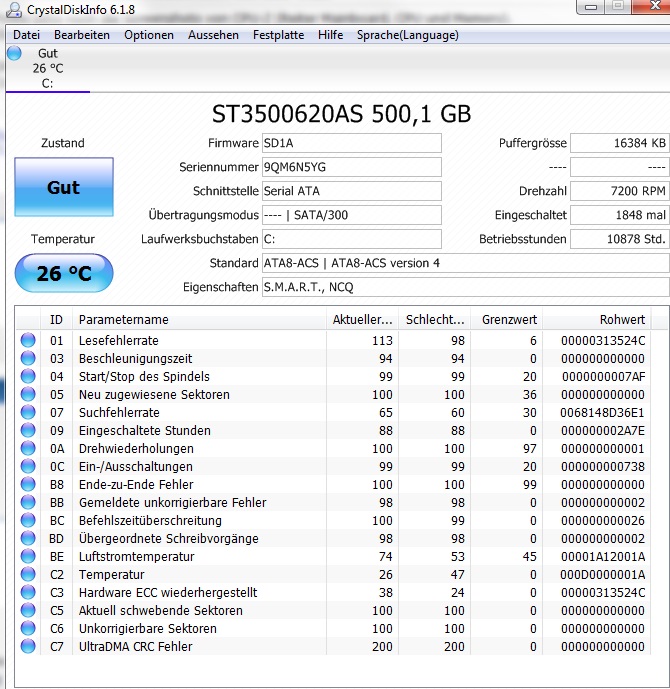
Task: Open the Datei menu
Action: (x=26, y=35)
